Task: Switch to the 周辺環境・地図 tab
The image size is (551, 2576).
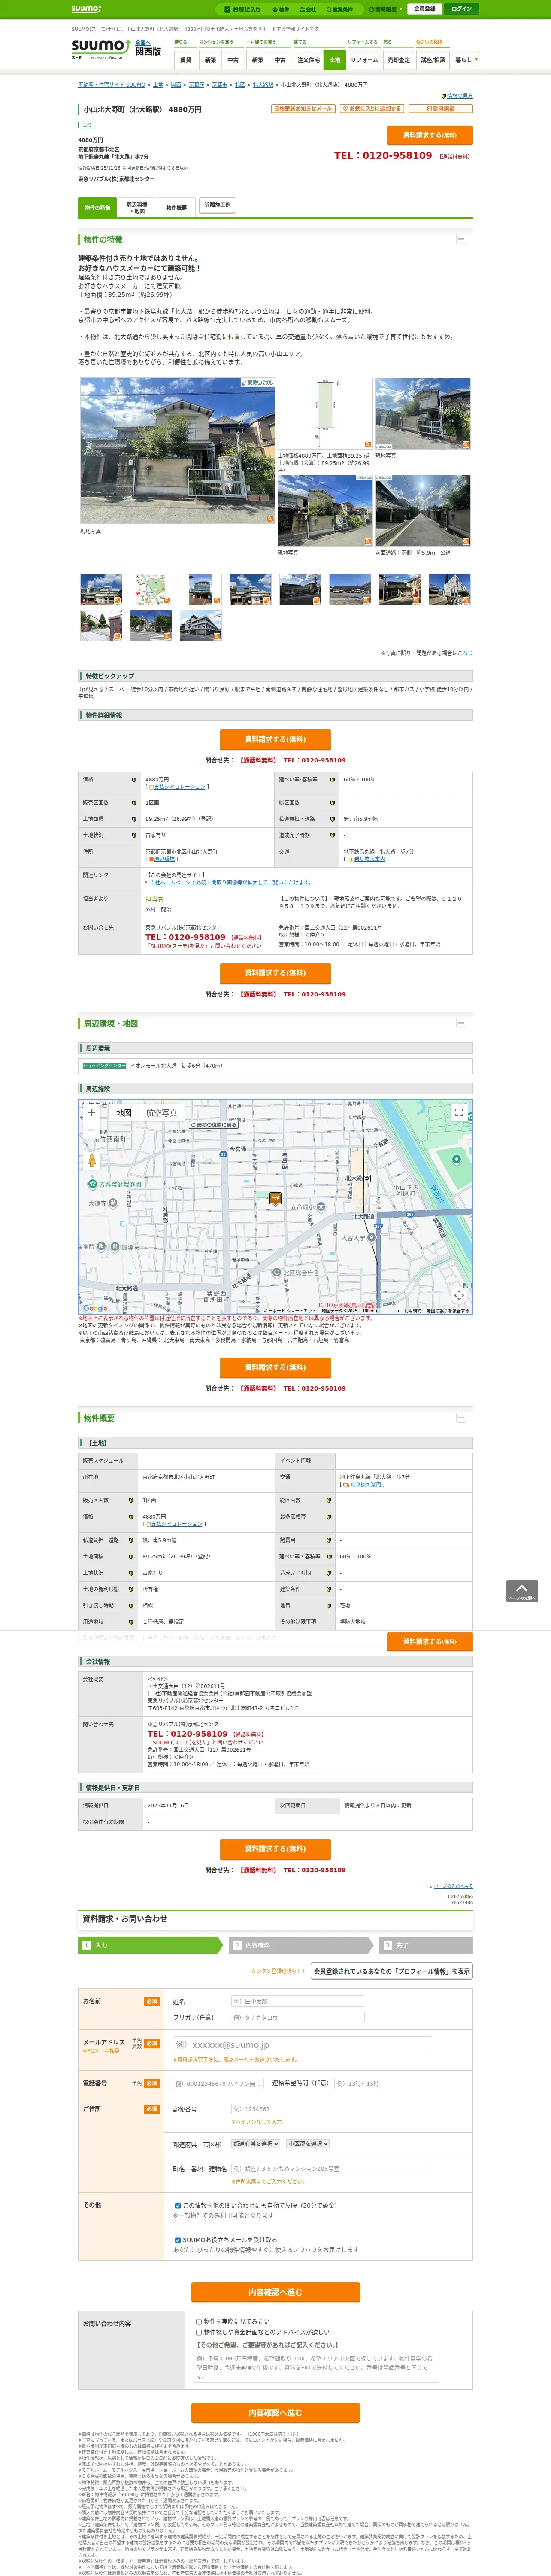Action: coord(137,208)
